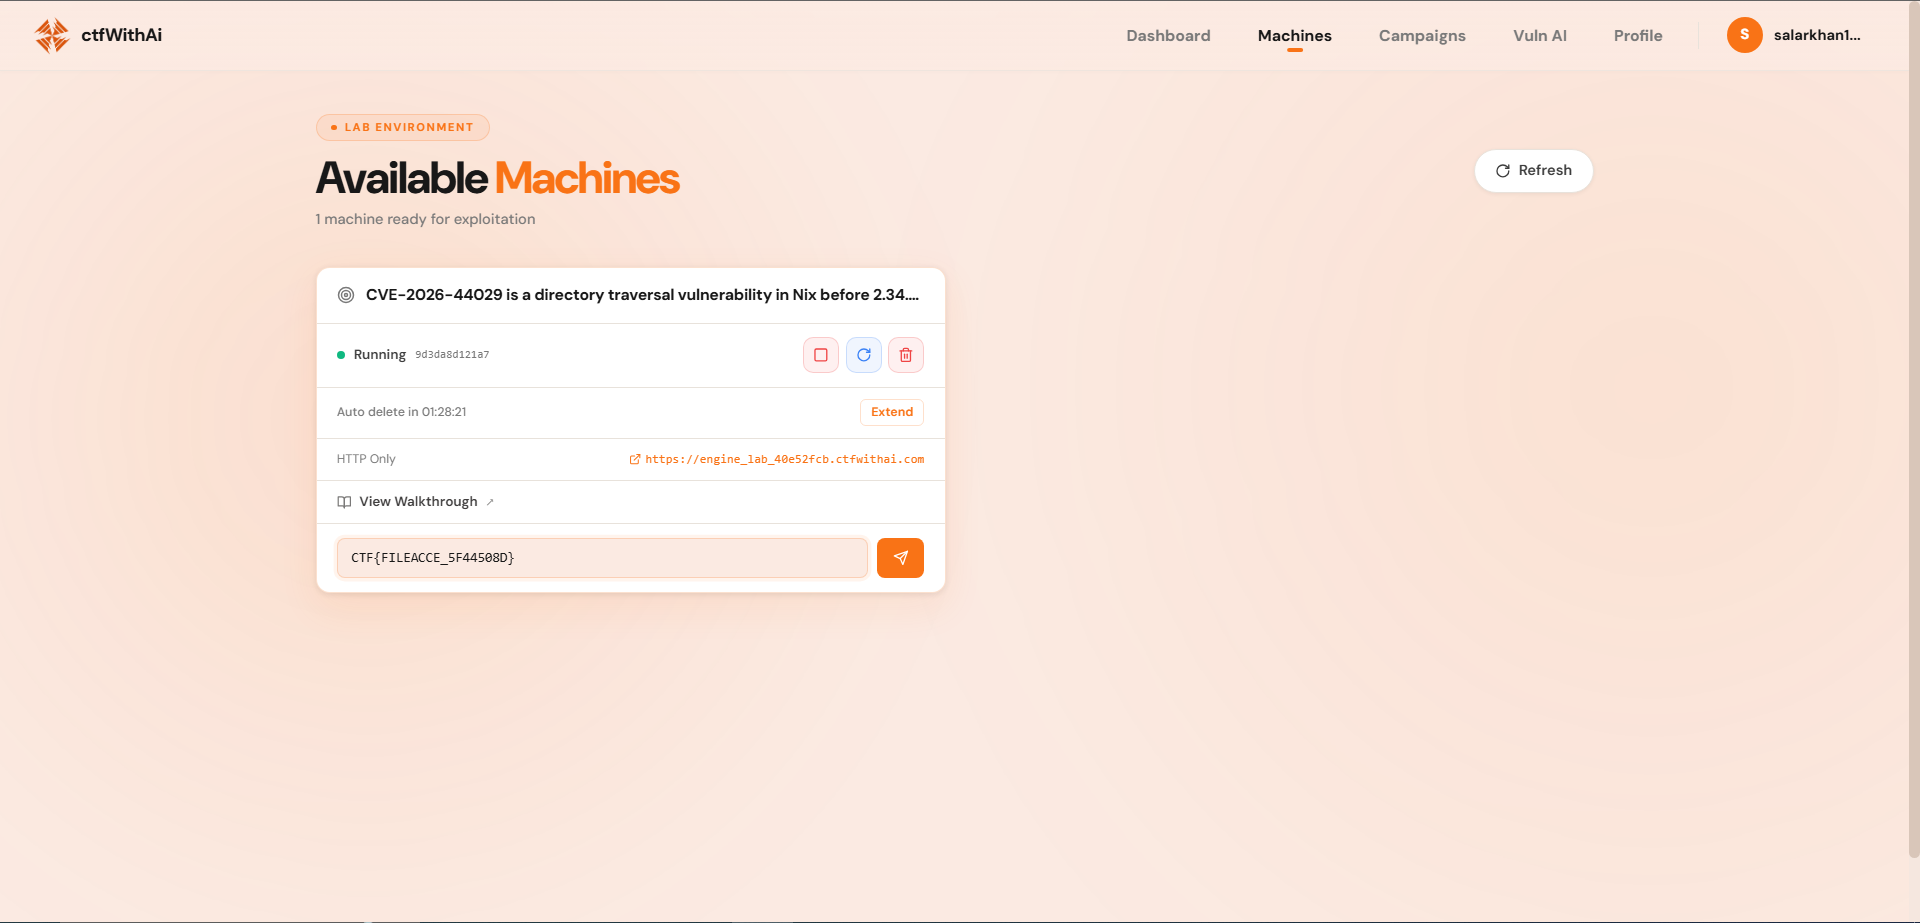Go to the Campaigns page
Image resolution: width=1920 pixels, height=923 pixels.
[x=1422, y=36]
